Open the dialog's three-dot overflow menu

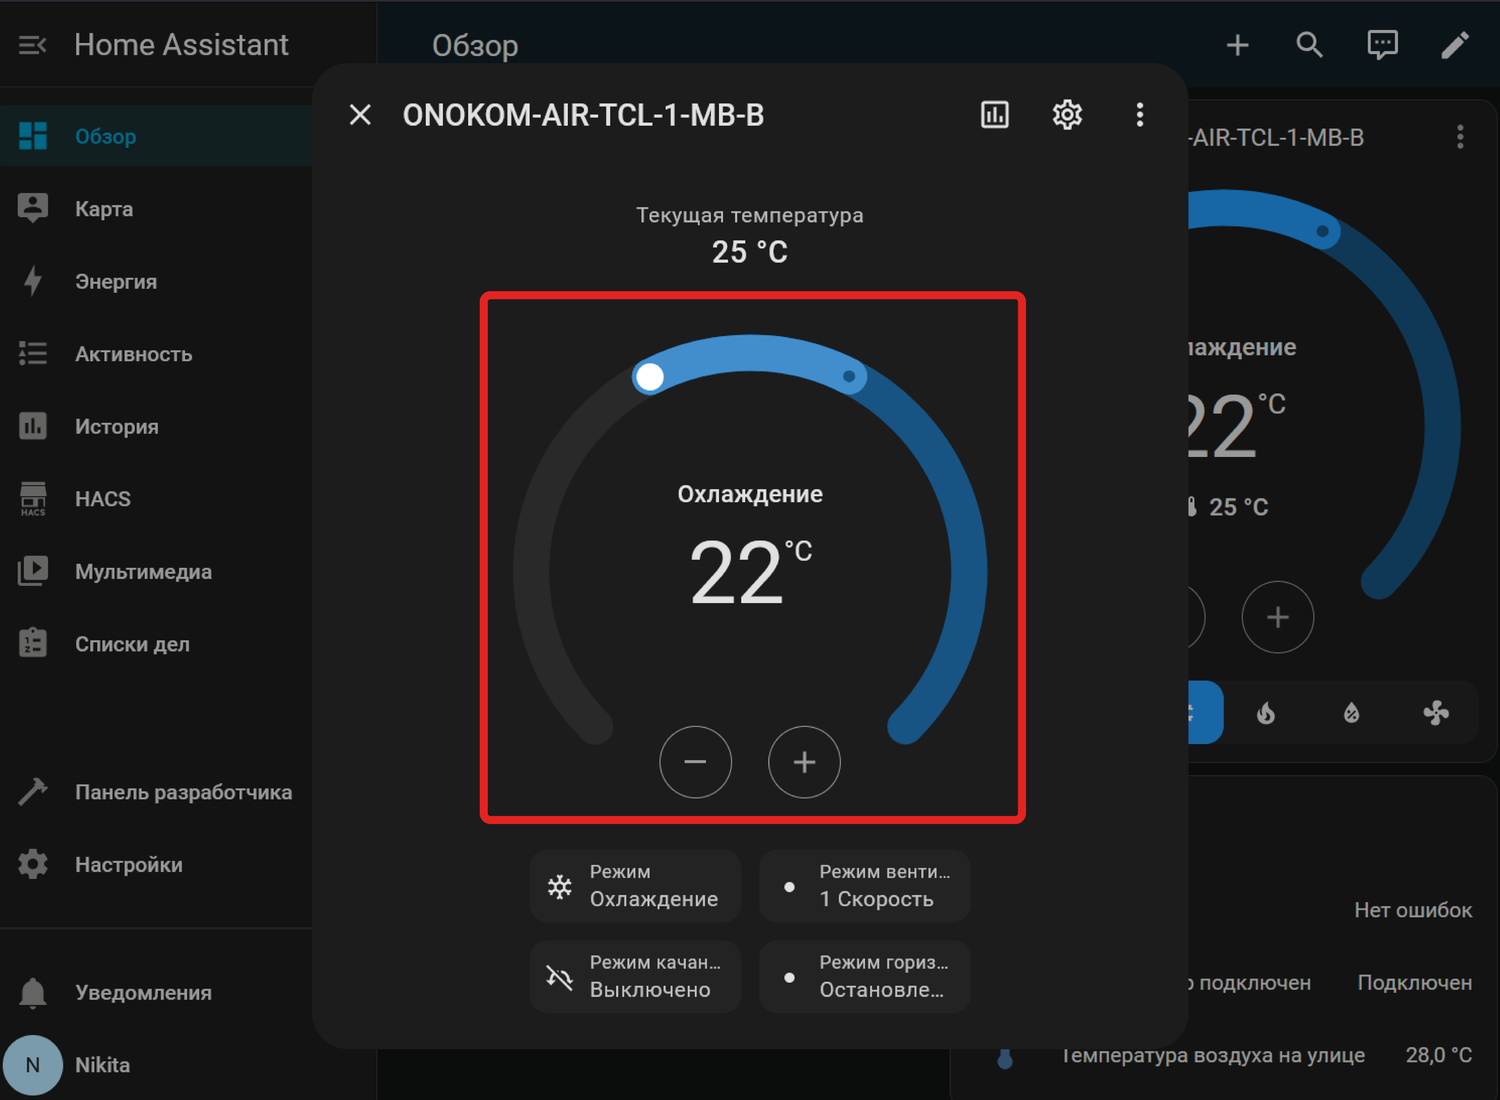(1139, 115)
